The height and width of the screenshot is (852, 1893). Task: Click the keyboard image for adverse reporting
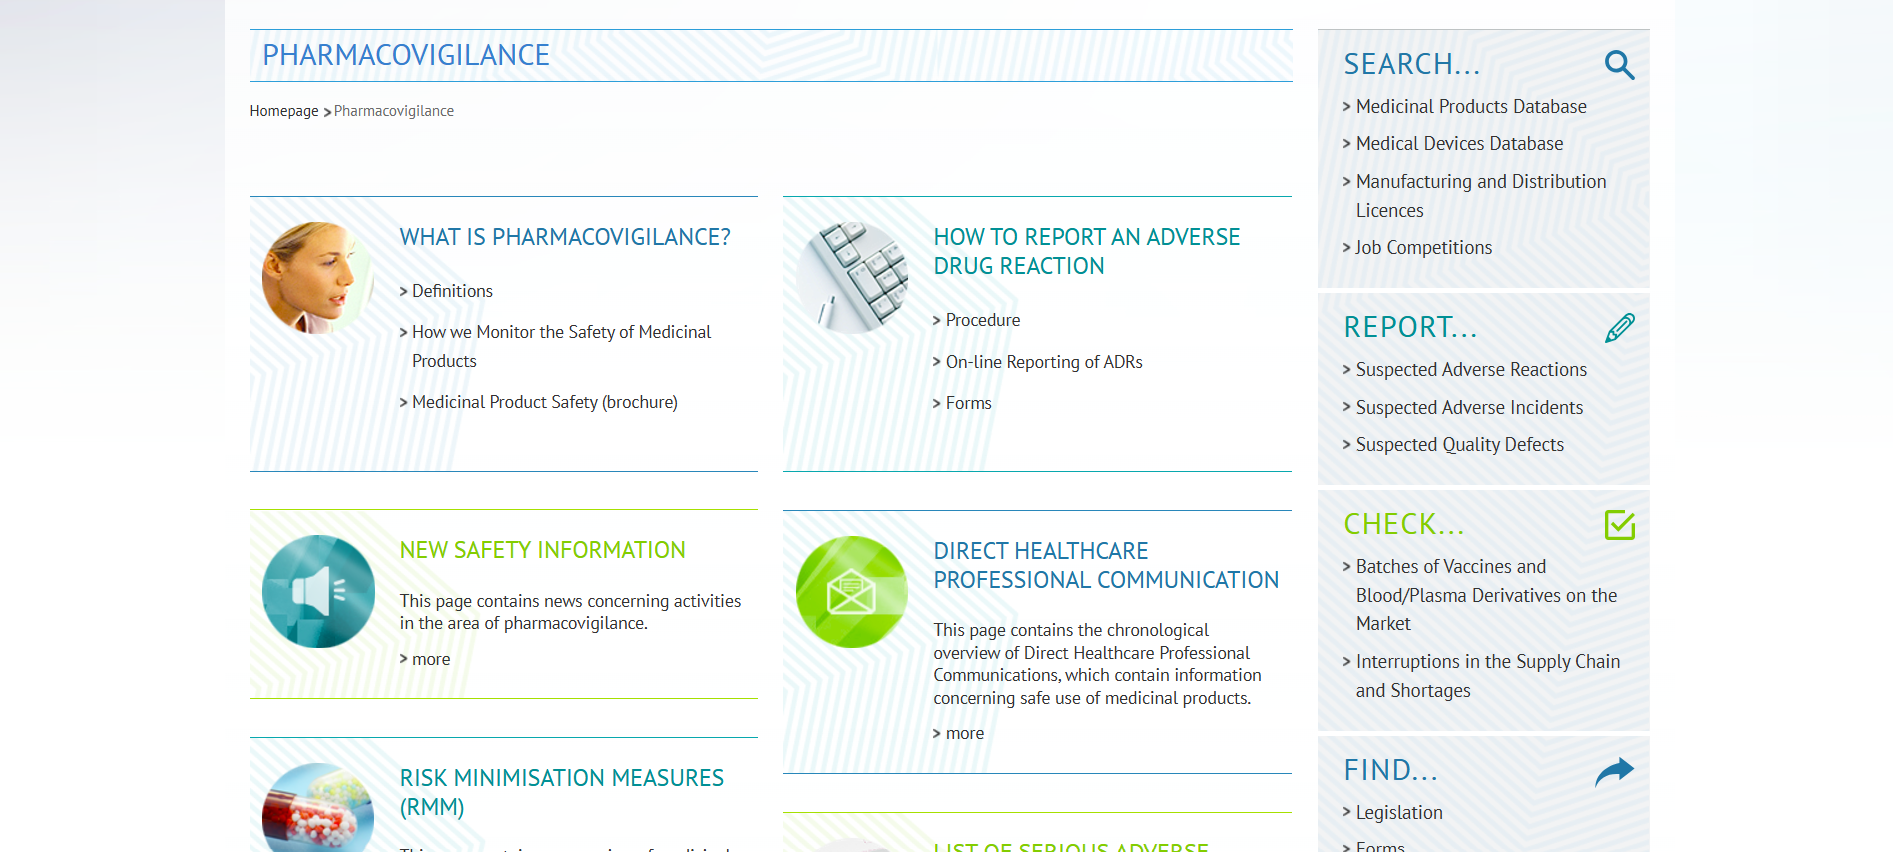[x=852, y=277]
